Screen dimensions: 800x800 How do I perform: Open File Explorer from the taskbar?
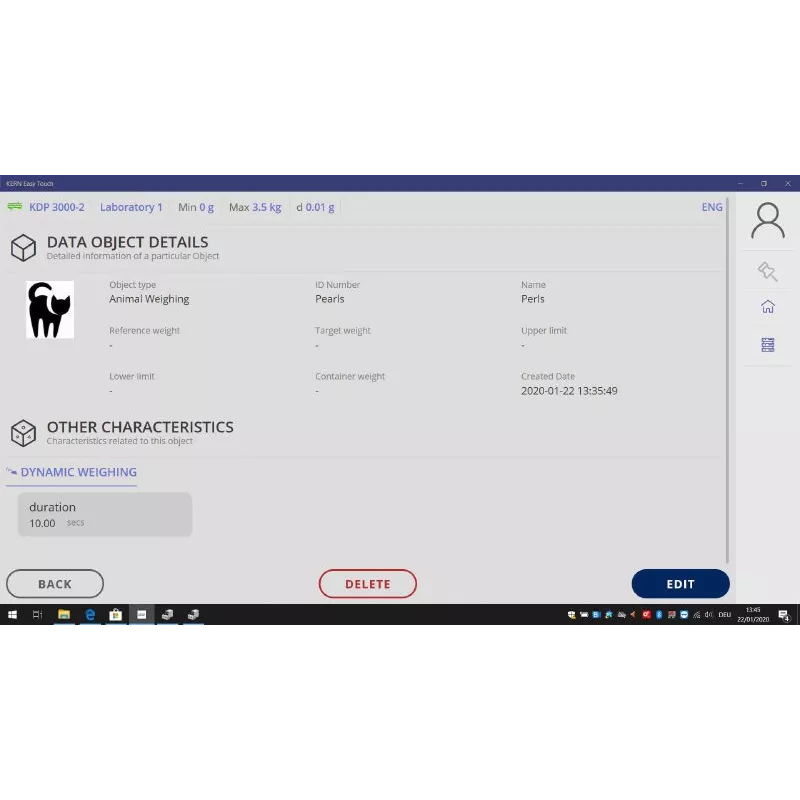tap(64, 615)
